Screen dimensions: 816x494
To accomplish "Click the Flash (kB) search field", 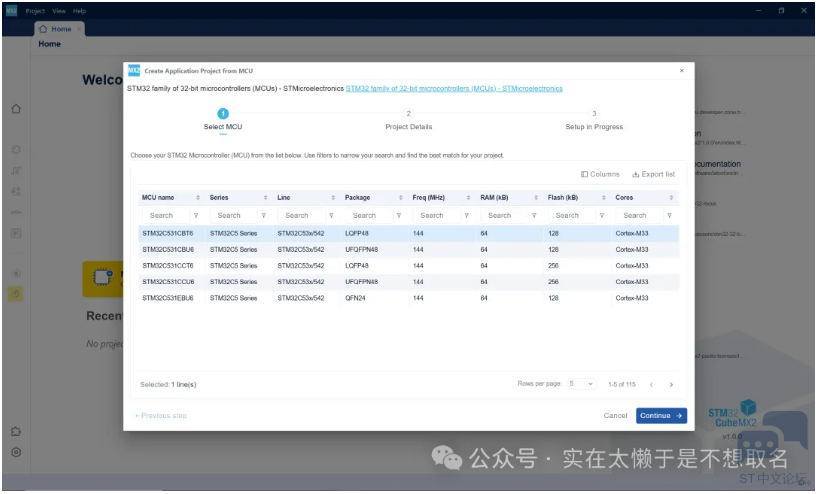I will click(571, 216).
